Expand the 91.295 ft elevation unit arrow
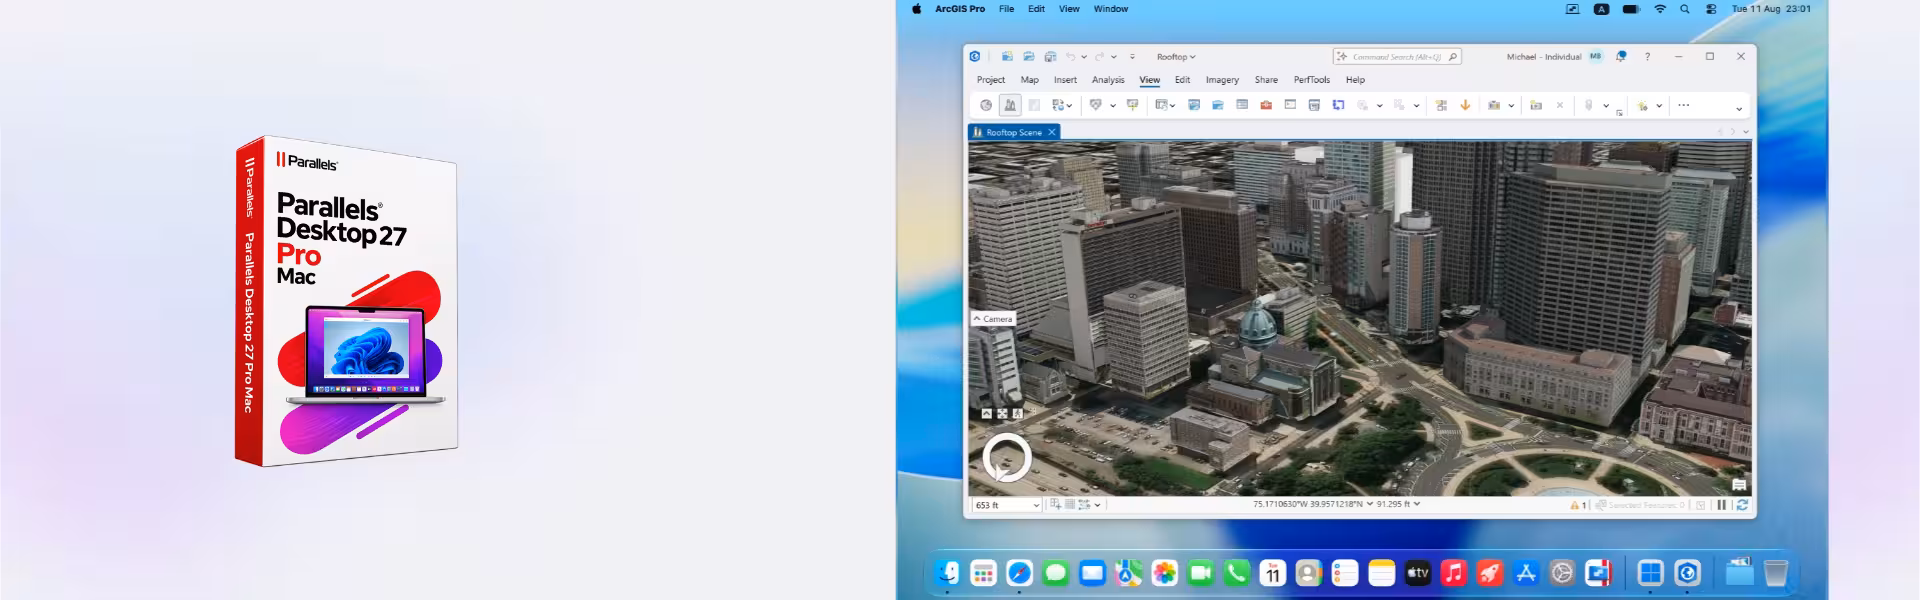Screen dimensions: 1920x600 pos(1417,504)
